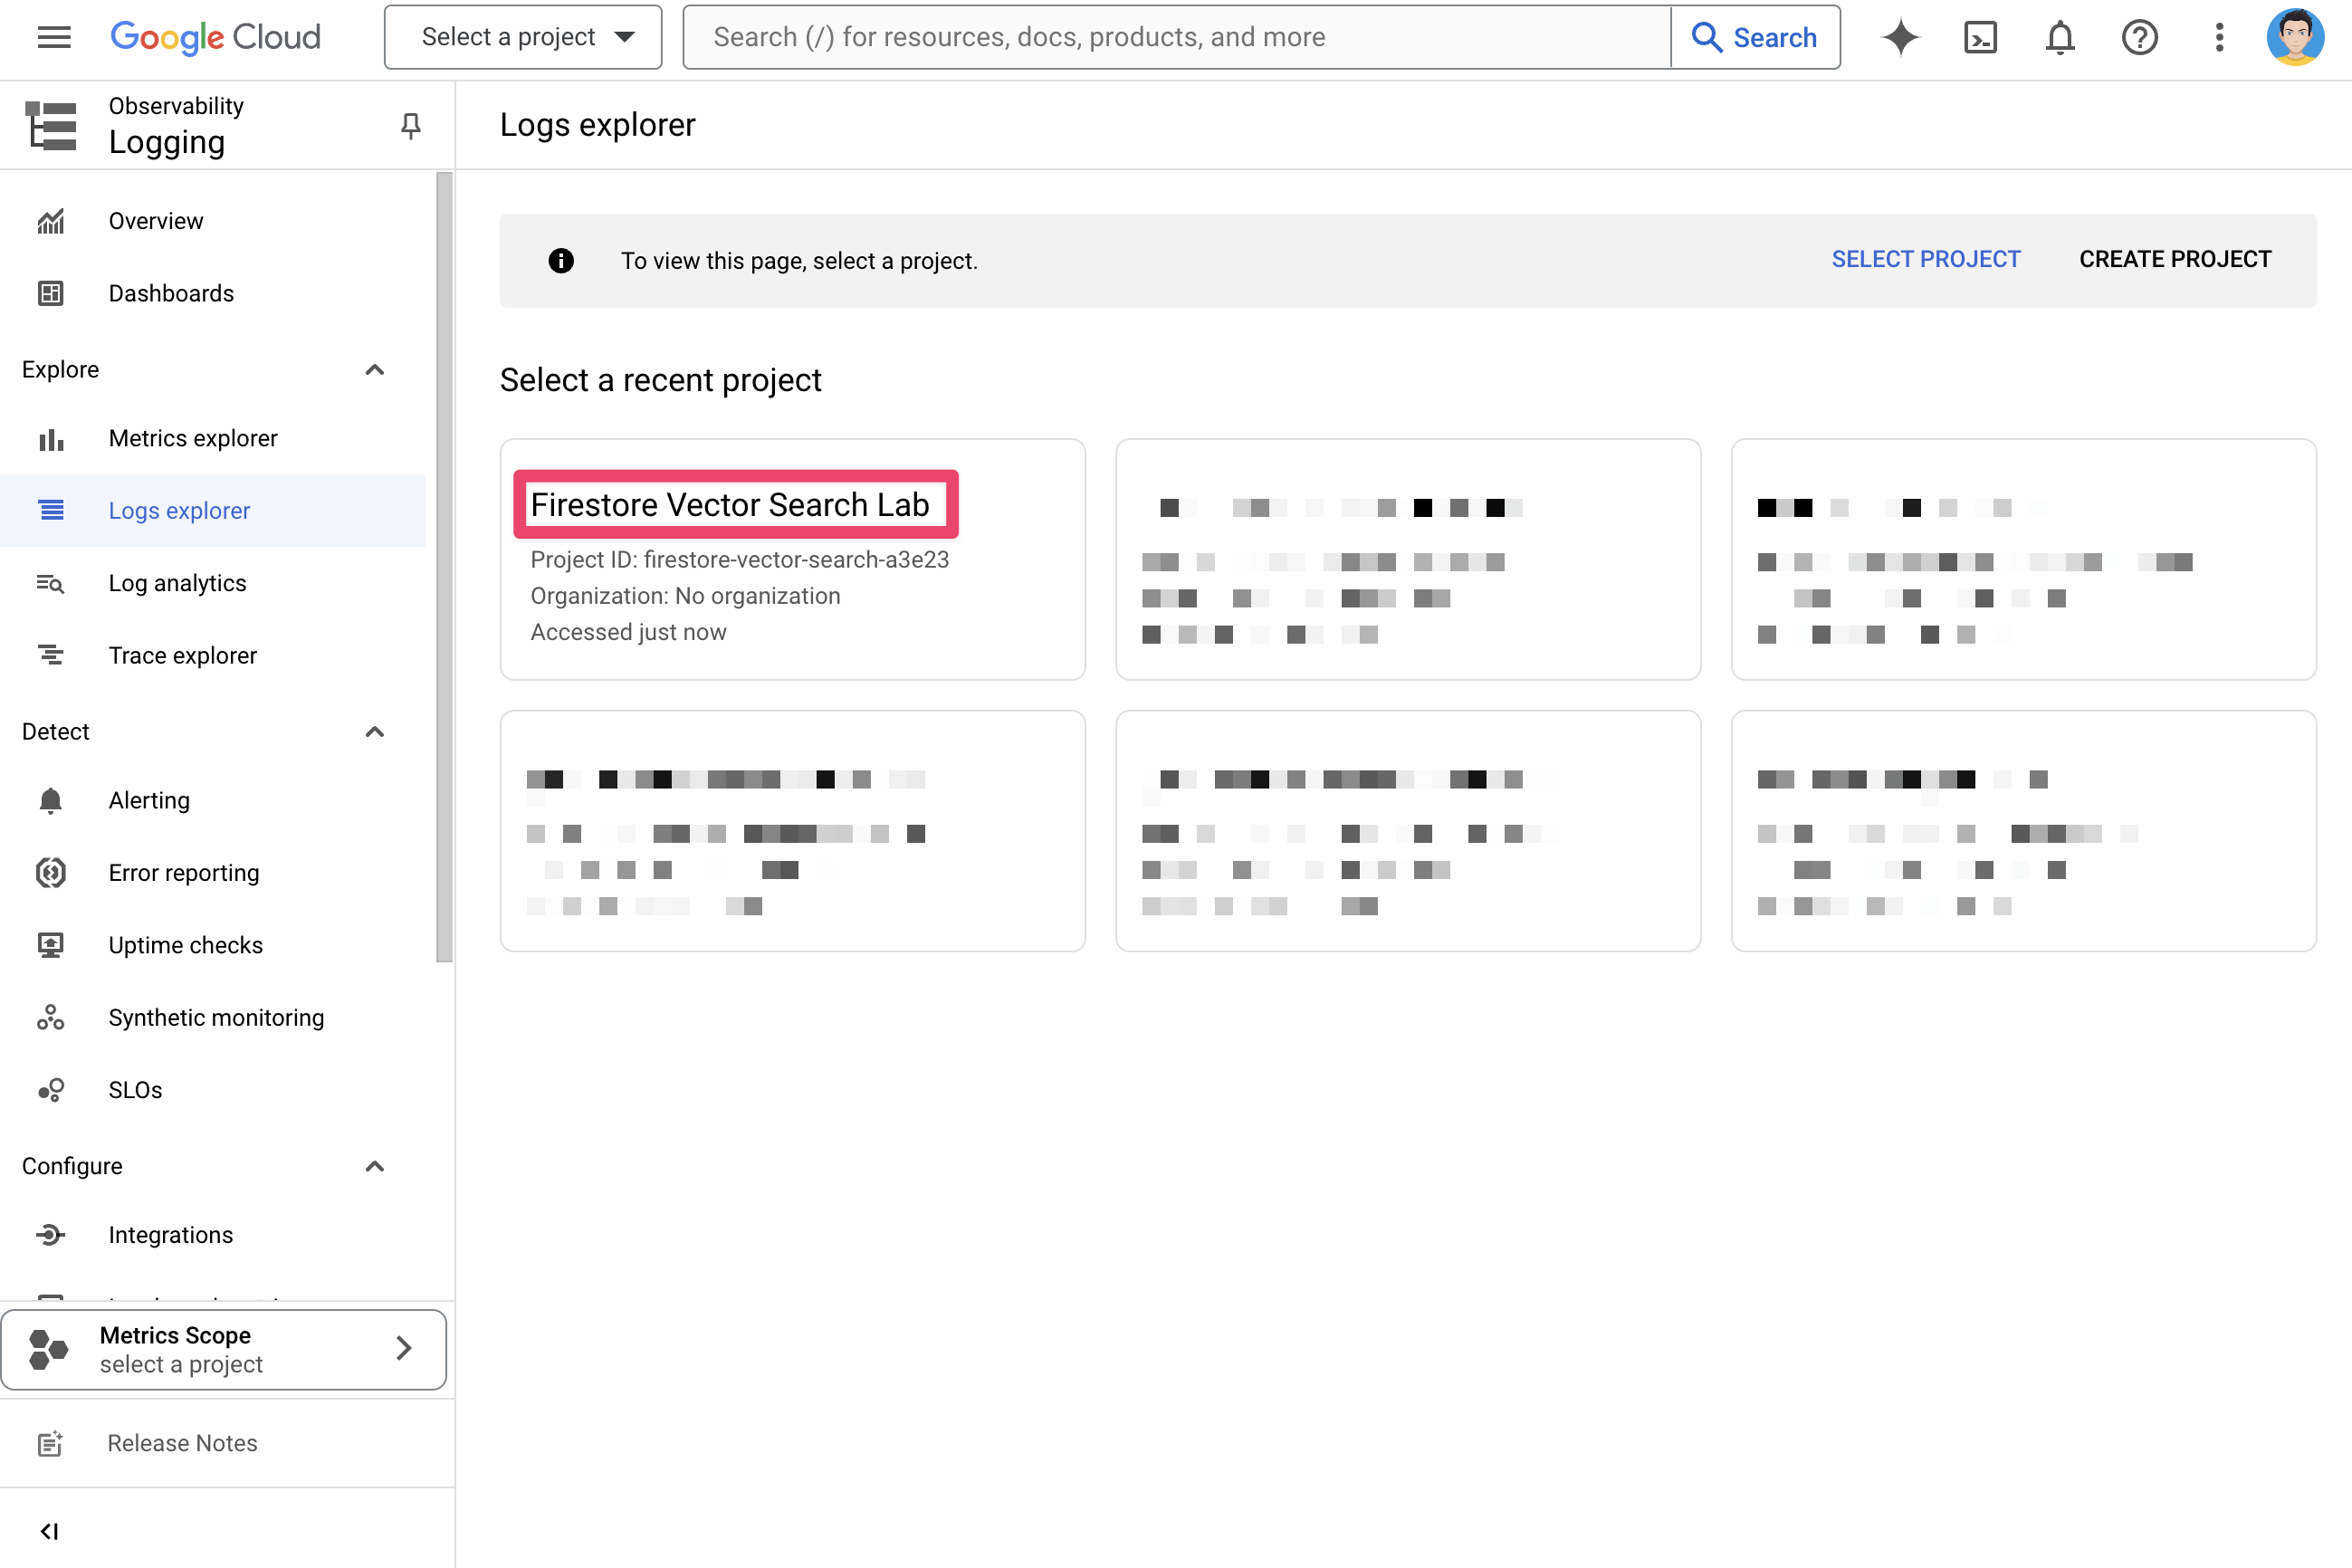Click the Uptime checks icon
Viewport: 2352px width, 1568px height.
pyautogui.click(x=49, y=945)
